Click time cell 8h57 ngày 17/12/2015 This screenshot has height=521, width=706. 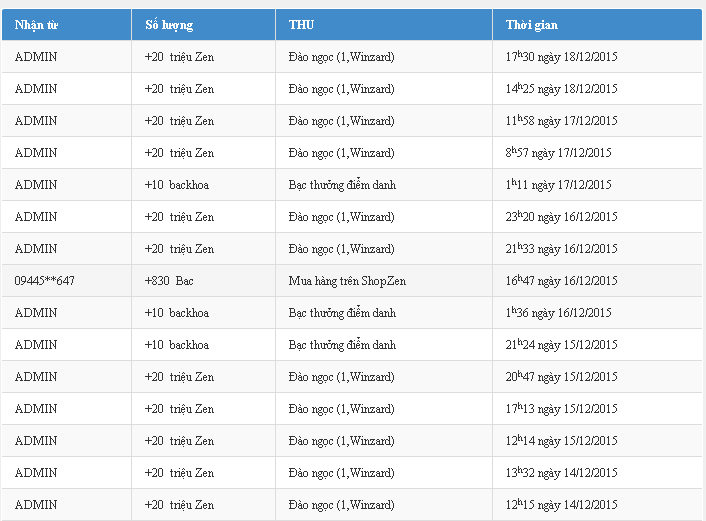(x=558, y=153)
